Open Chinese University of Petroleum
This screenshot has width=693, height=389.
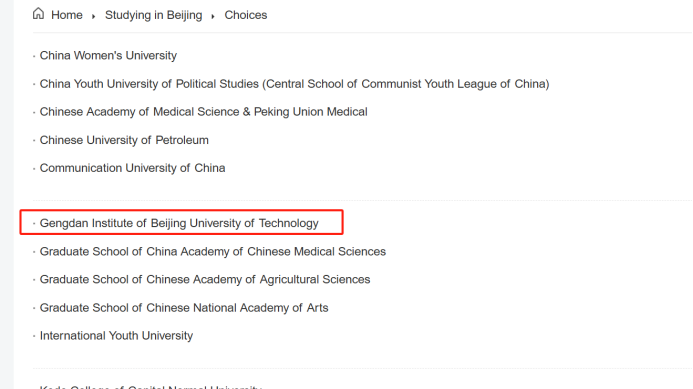coord(124,140)
